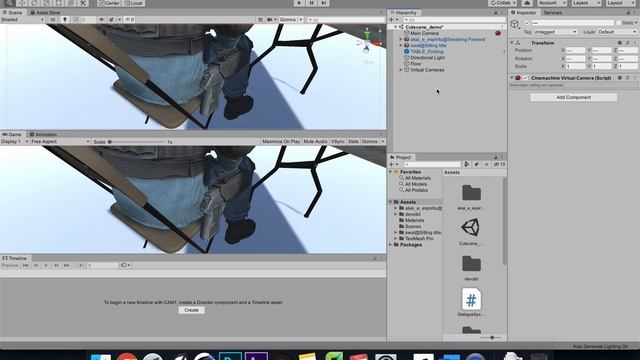Toggle Maximize On Play
640x360 pixels.
[281, 142]
